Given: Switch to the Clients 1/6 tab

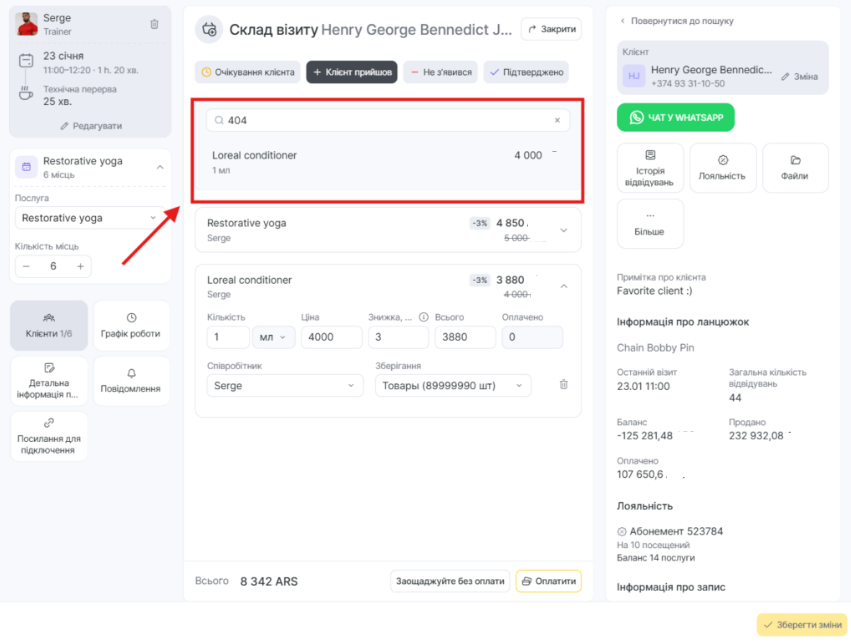Looking at the screenshot, I should [x=49, y=325].
